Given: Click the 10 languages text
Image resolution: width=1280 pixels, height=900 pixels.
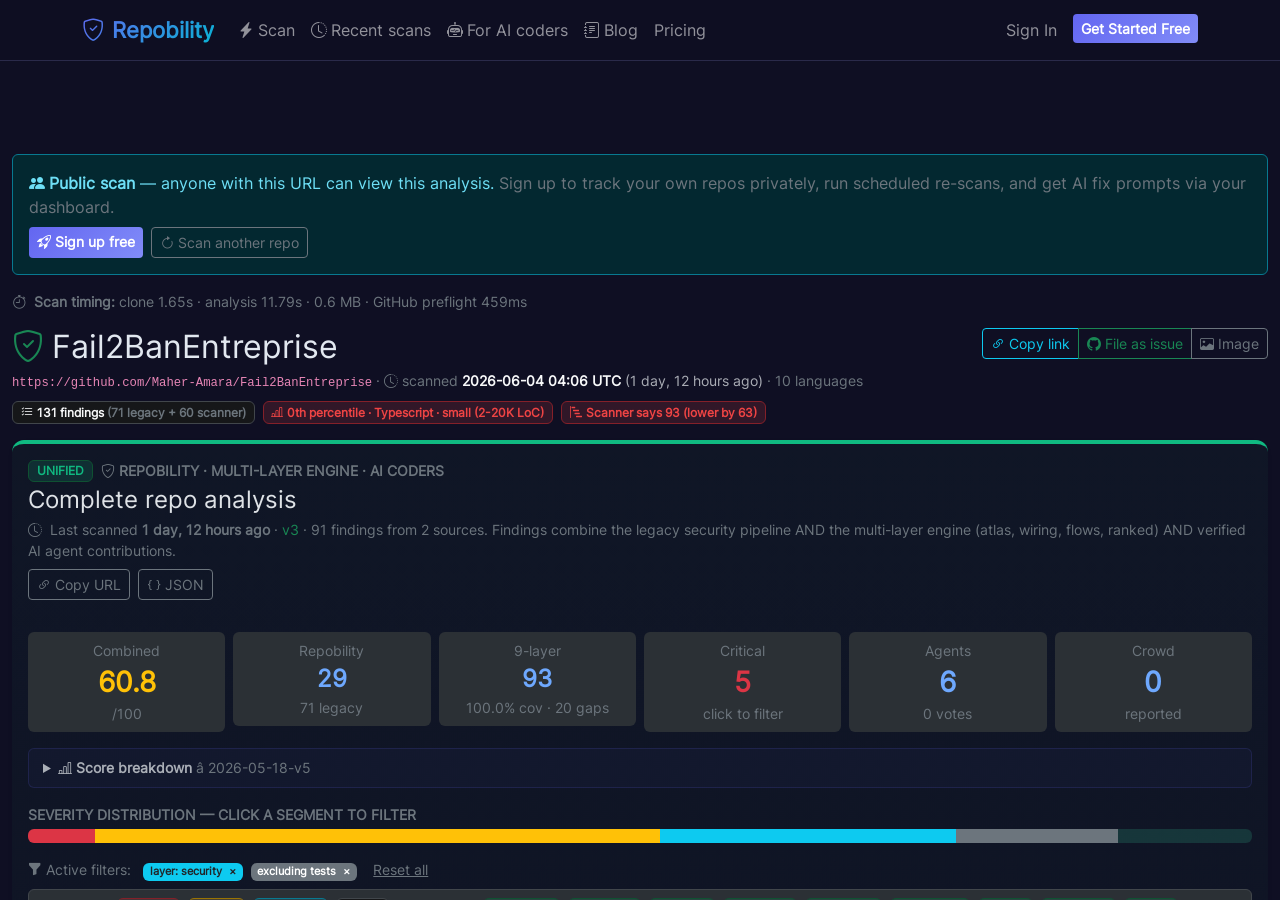Looking at the screenshot, I should tap(819, 381).
